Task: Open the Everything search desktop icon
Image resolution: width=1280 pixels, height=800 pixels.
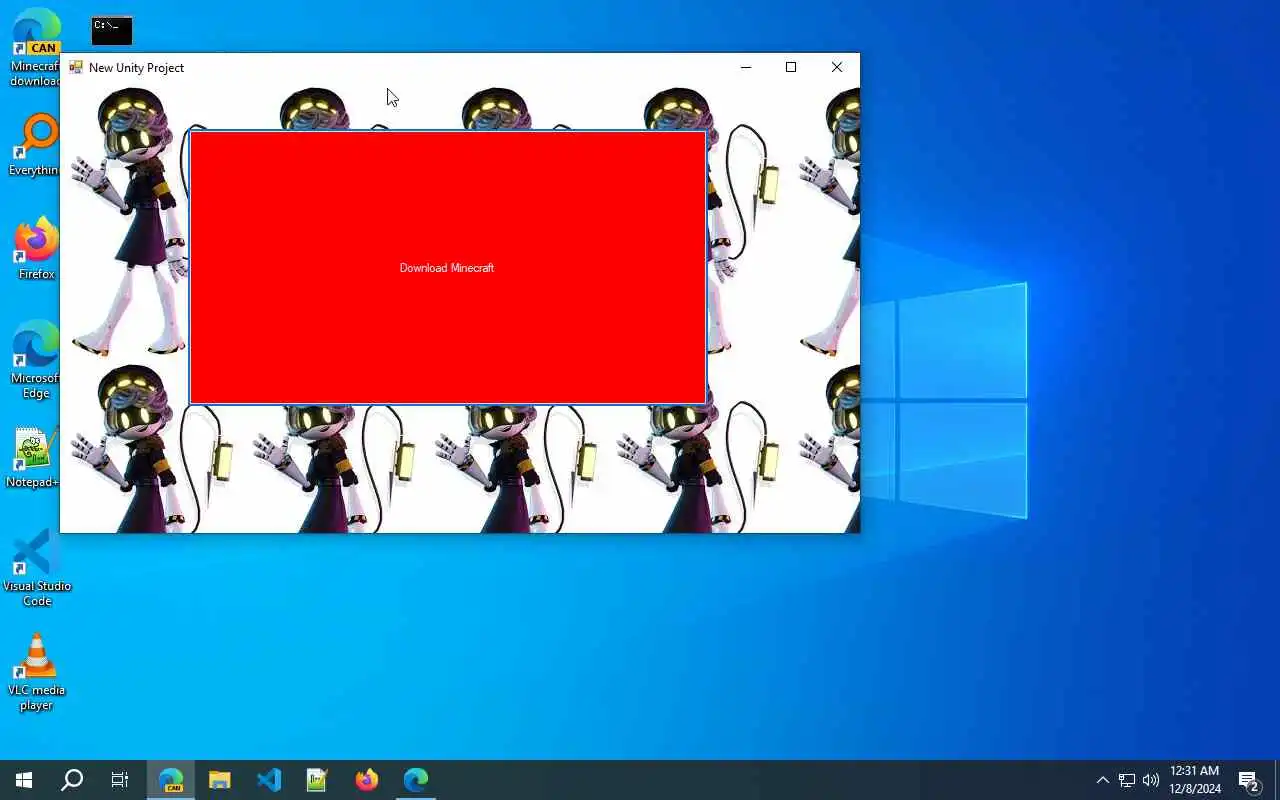Action: (36, 145)
